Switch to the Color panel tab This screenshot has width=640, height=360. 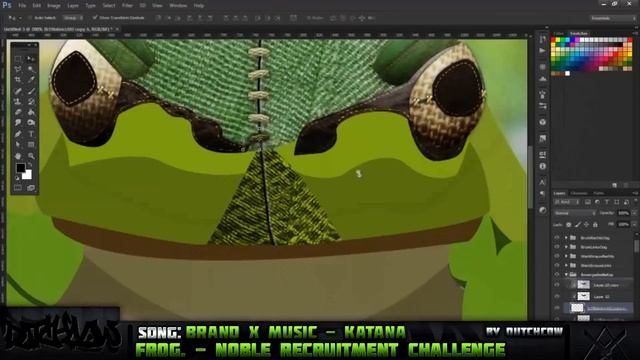[x=558, y=33]
